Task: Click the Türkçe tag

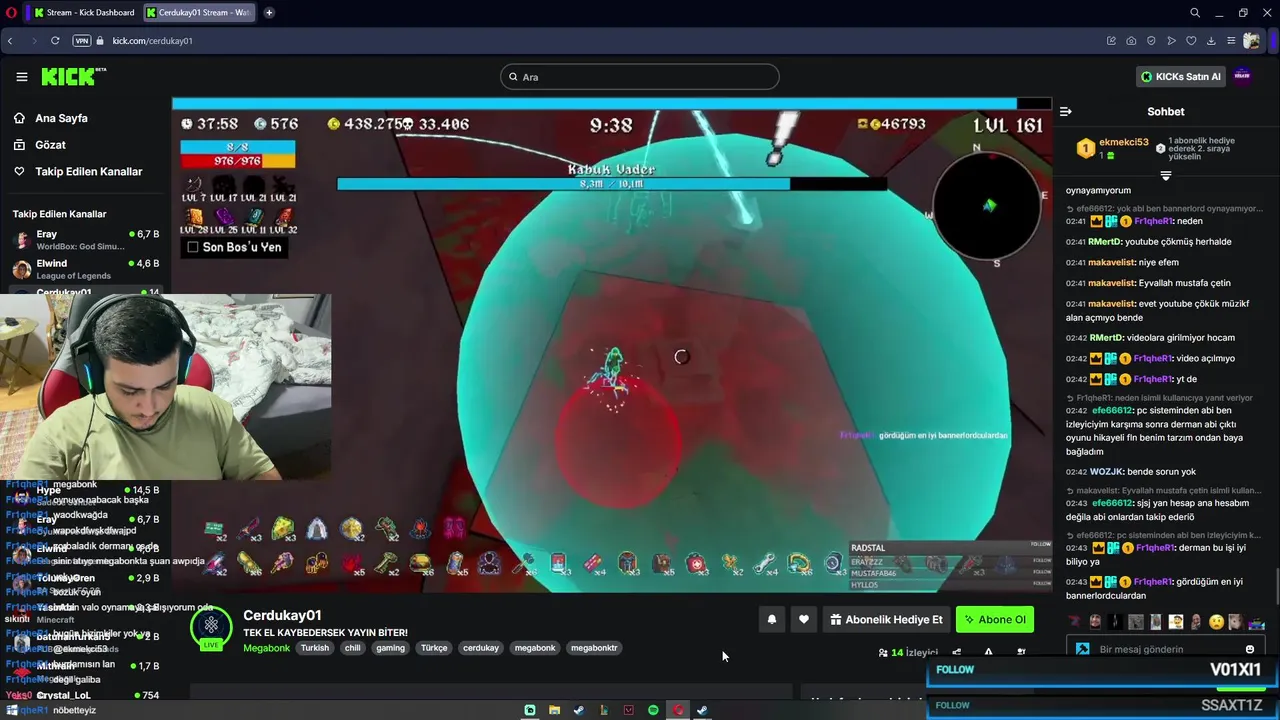Action: coord(434,648)
